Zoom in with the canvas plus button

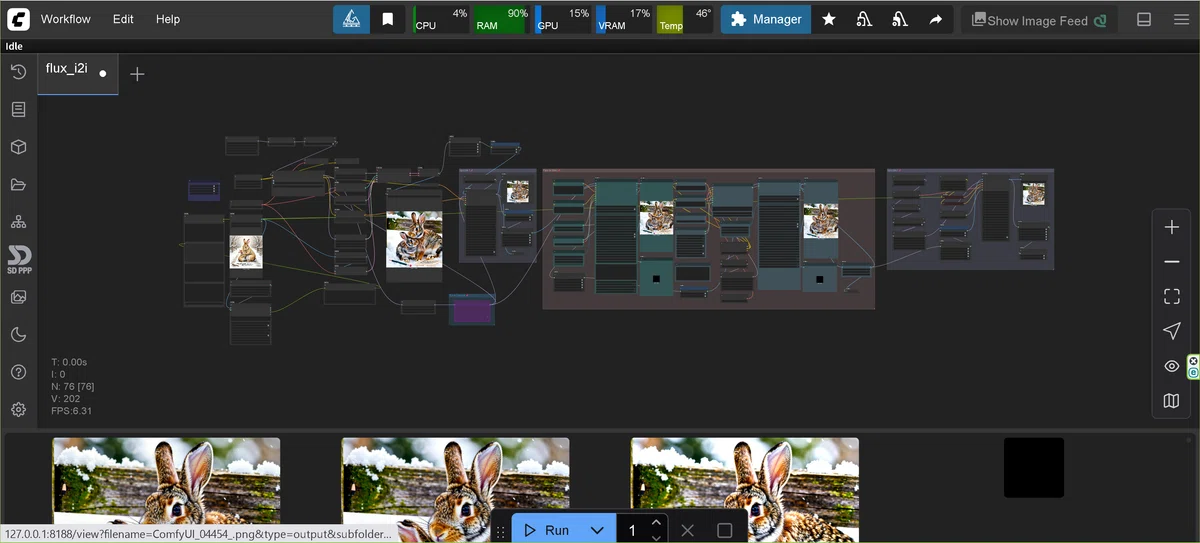[x=1172, y=227]
